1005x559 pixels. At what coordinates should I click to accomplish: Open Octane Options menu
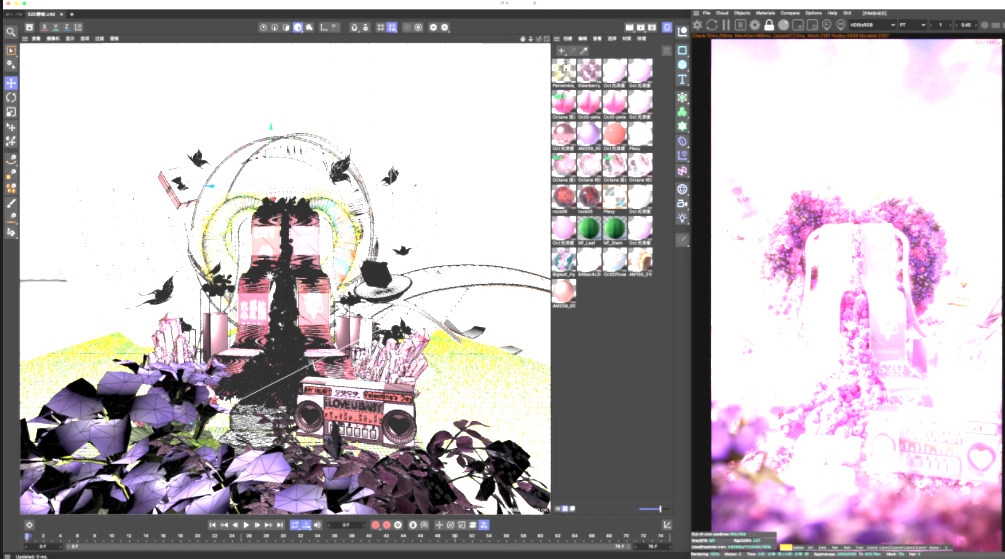click(813, 13)
